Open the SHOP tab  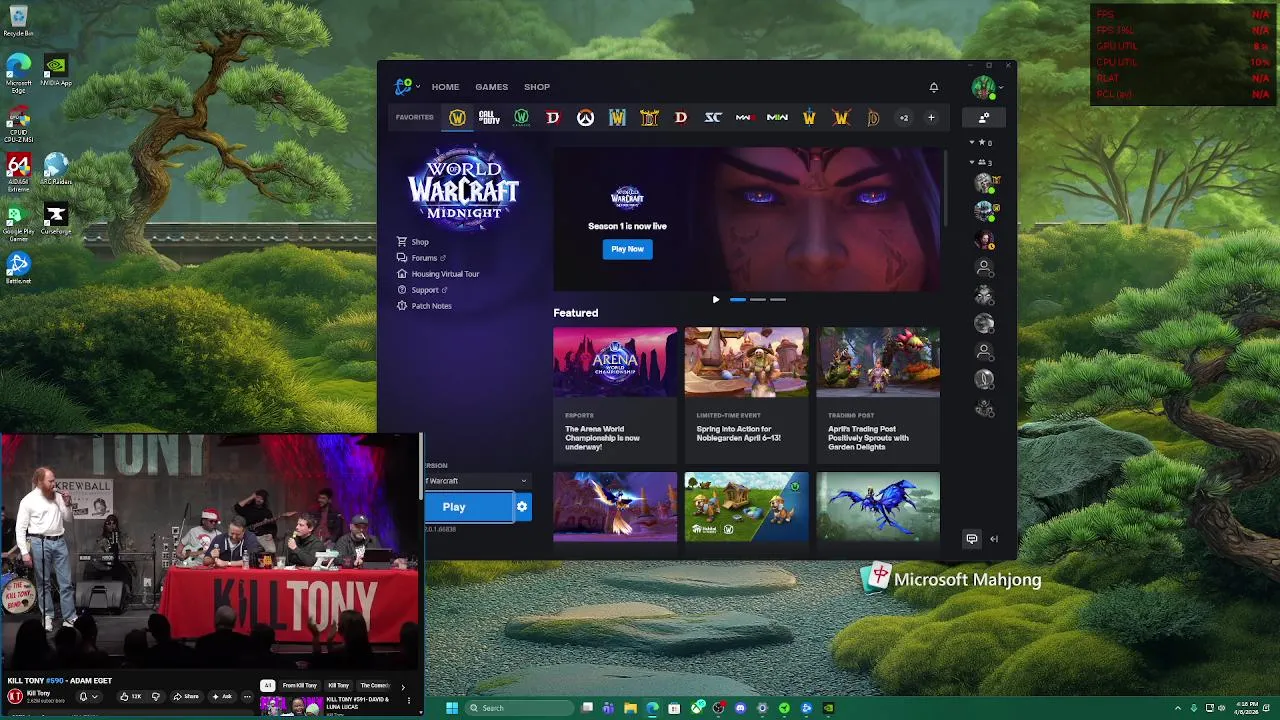coord(537,87)
